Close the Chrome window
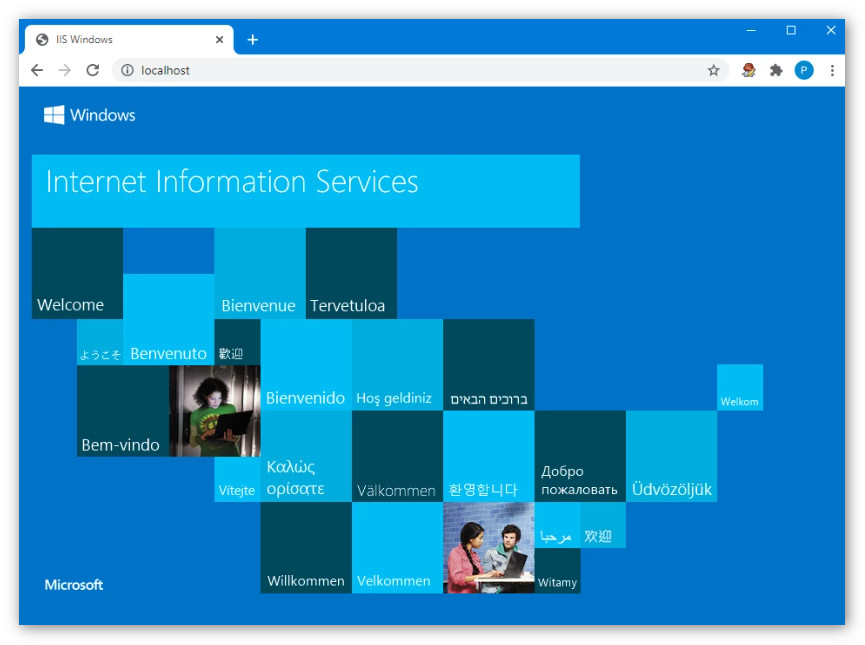The height and width of the screenshot is (645, 865). coord(831,30)
